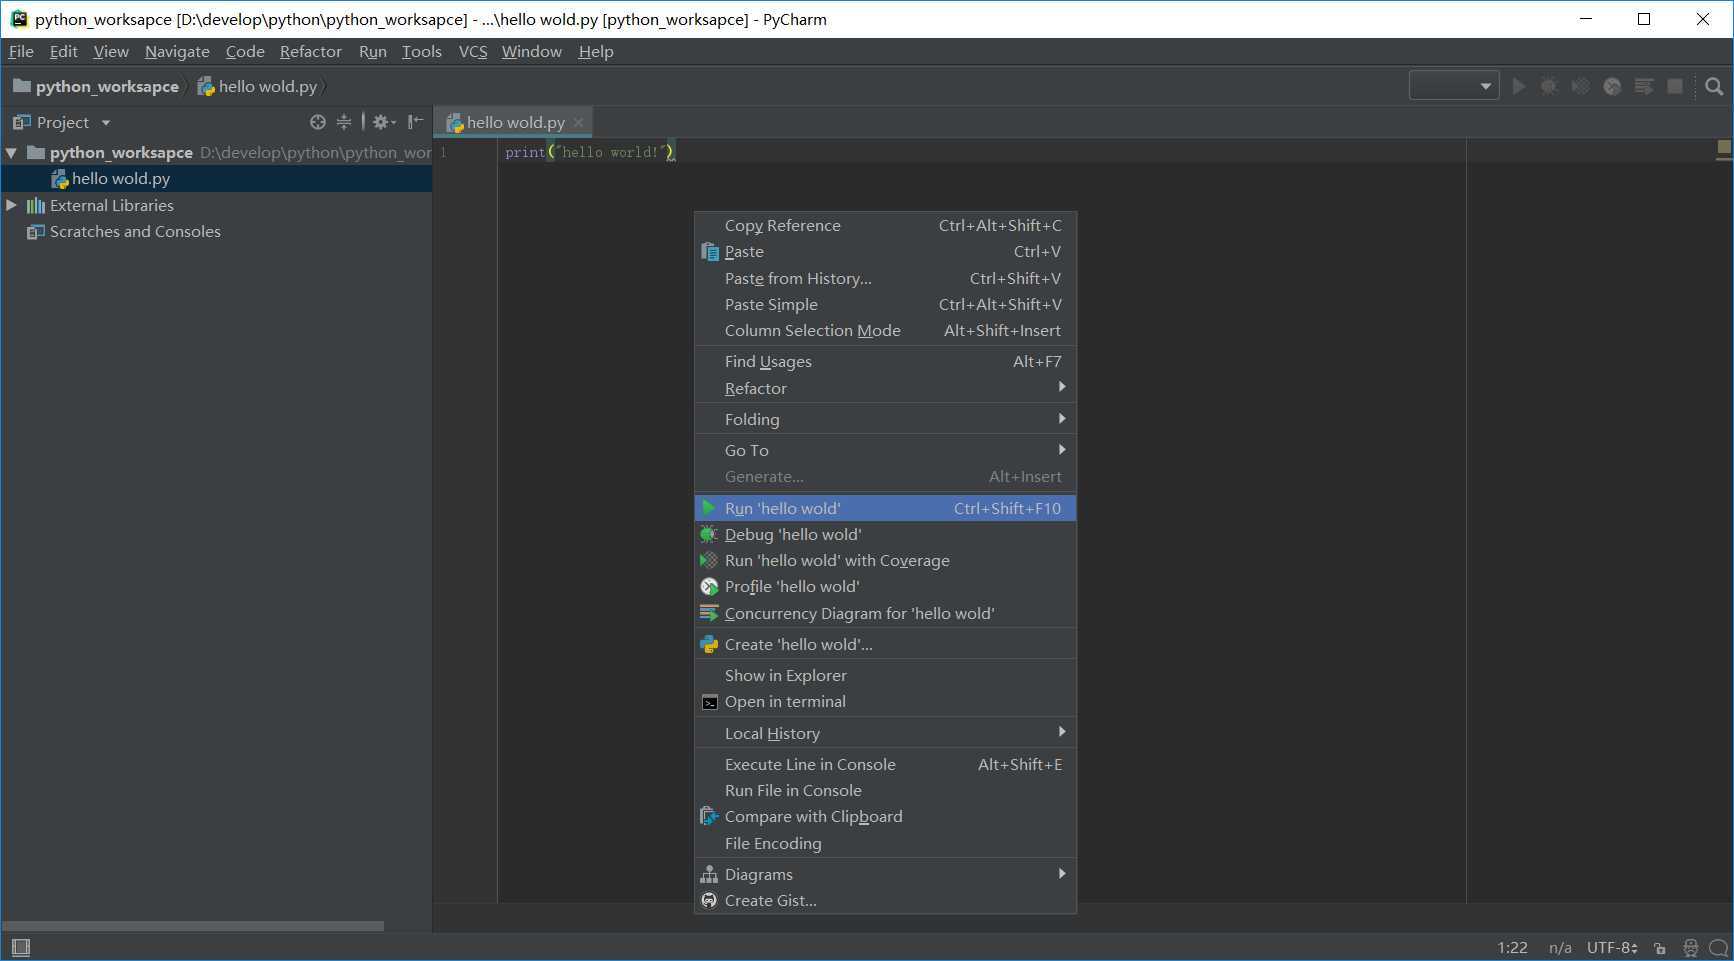Select Compare with Clipboard
The width and height of the screenshot is (1734, 961).
pos(885,816)
